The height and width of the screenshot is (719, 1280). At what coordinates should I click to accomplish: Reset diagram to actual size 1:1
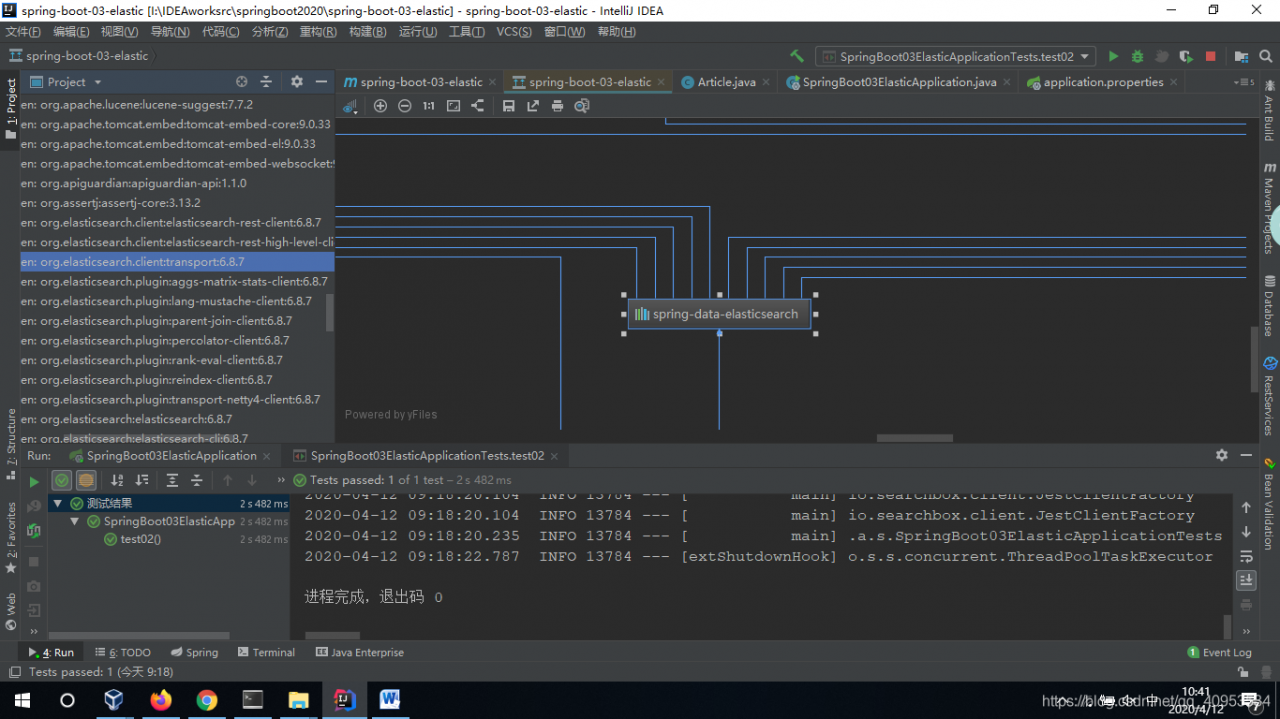point(429,106)
